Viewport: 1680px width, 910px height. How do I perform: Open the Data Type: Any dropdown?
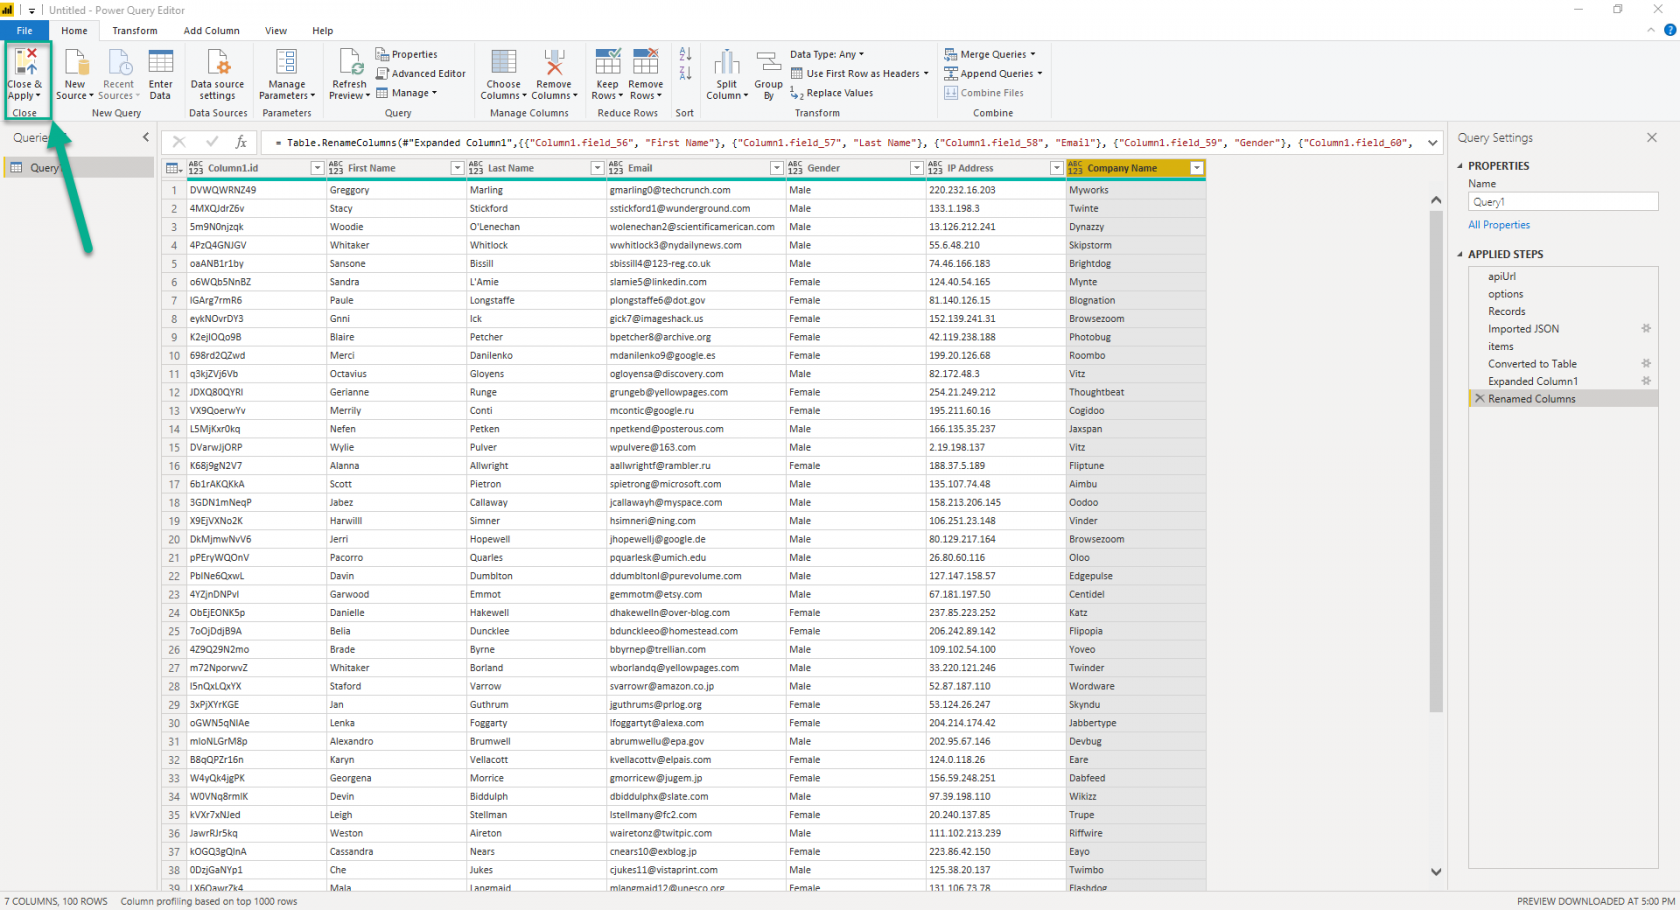tap(827, 54)
